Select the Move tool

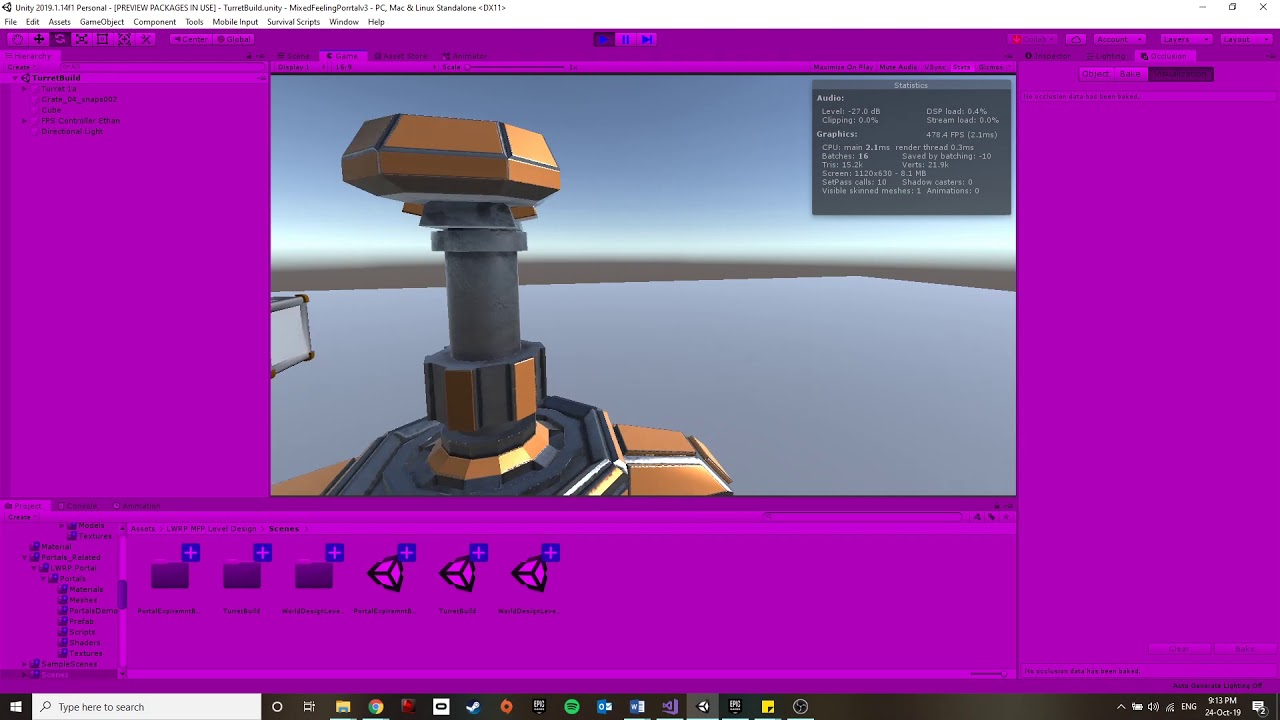[39, 39]
